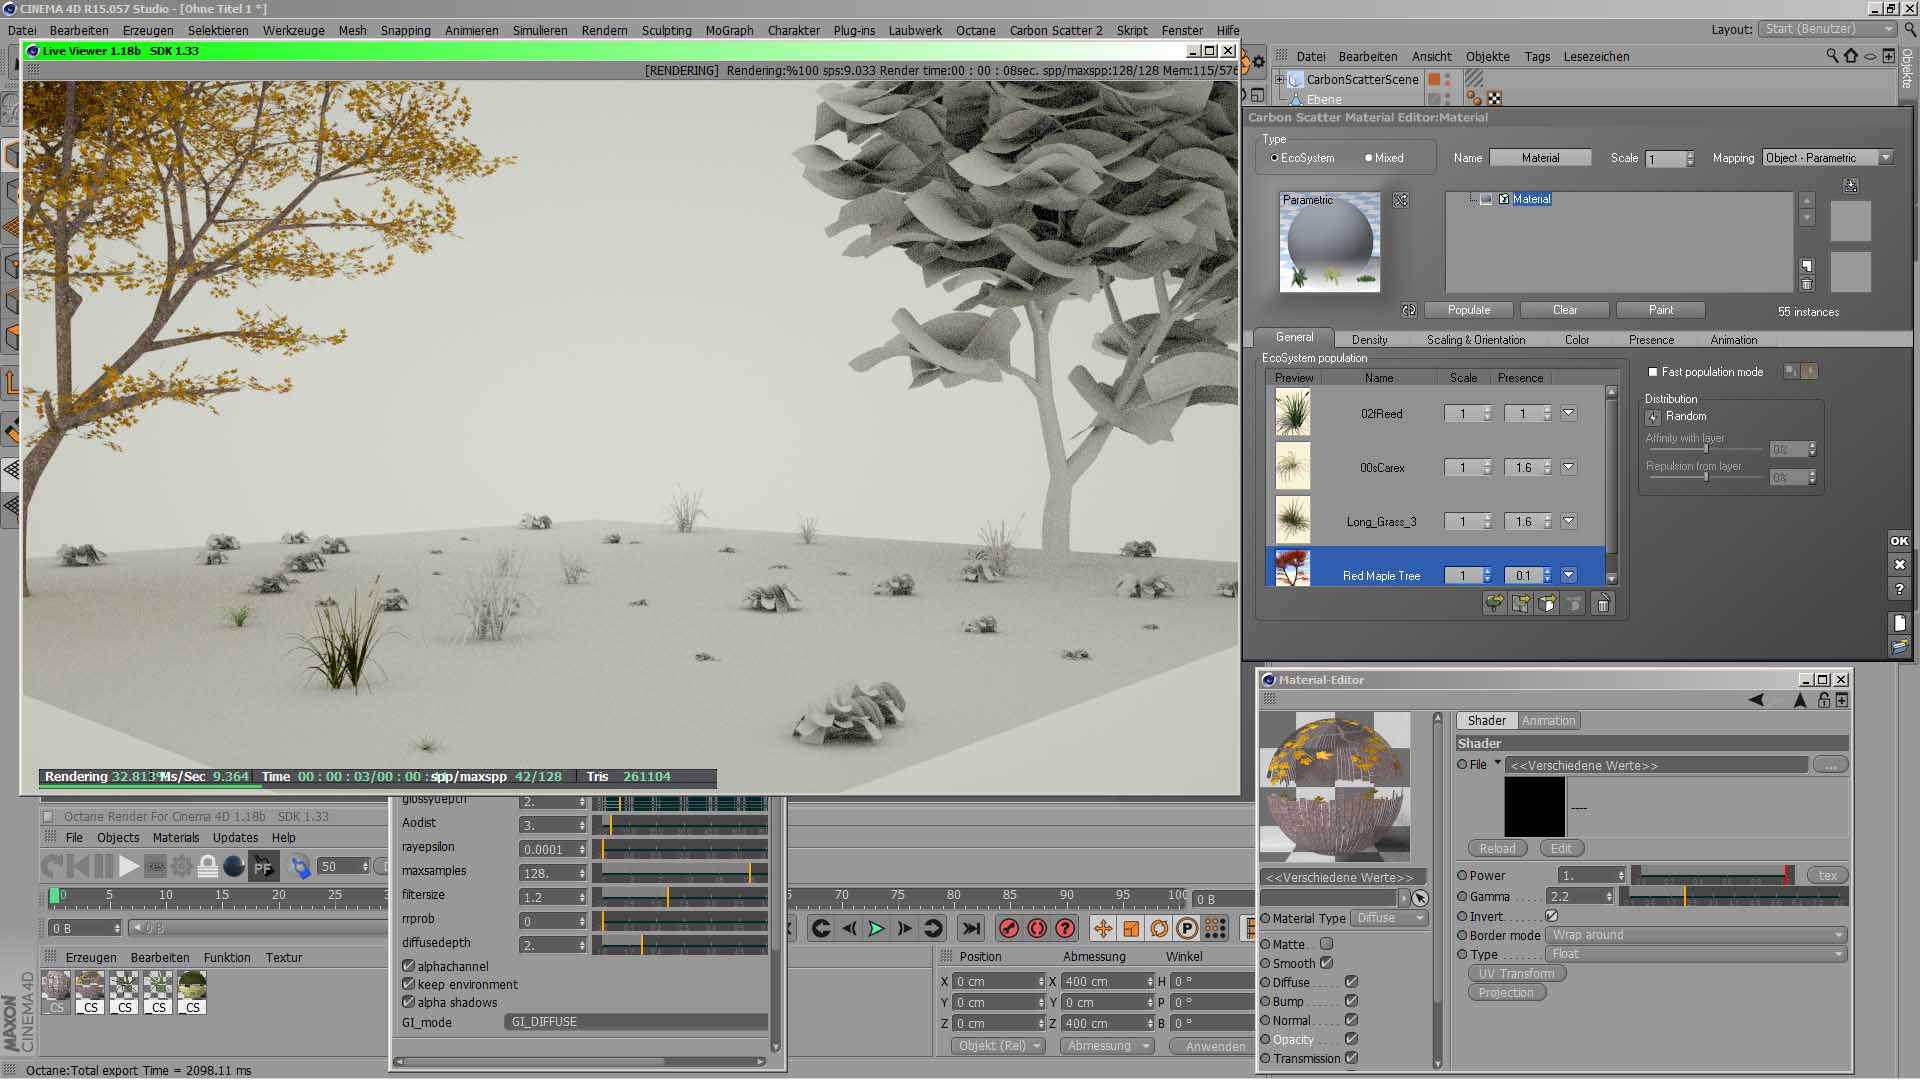
Task: Enable Fast population mode checkbox
Action: click(1653, 372)
